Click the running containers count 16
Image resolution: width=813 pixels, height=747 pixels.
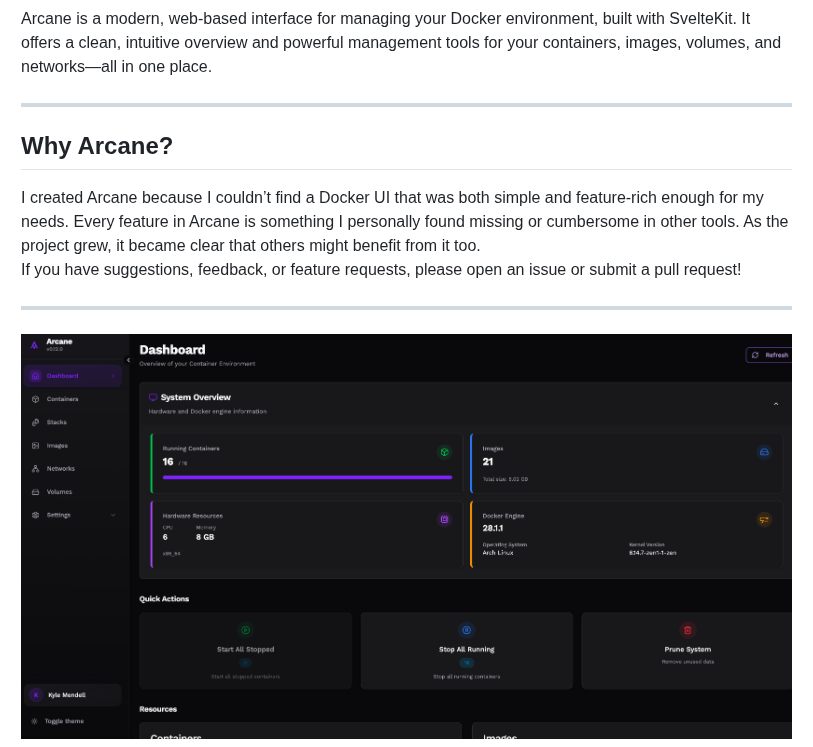click(x=167, y=461)
